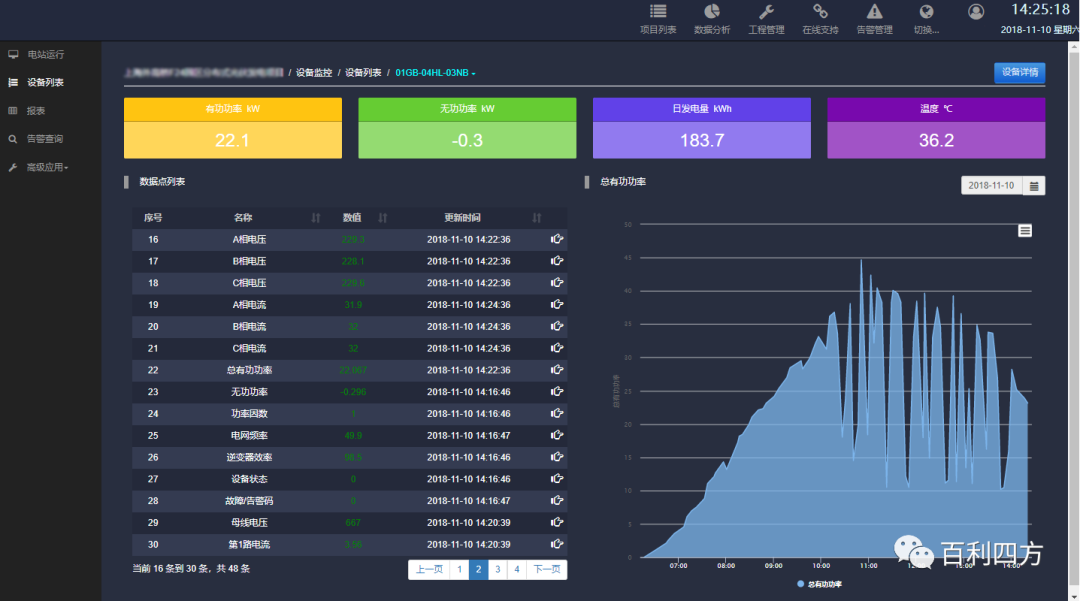Click the 总有功功率 value 22.067
The width and height of the screenshot is (1080, 601).
(x=353, y=370)
